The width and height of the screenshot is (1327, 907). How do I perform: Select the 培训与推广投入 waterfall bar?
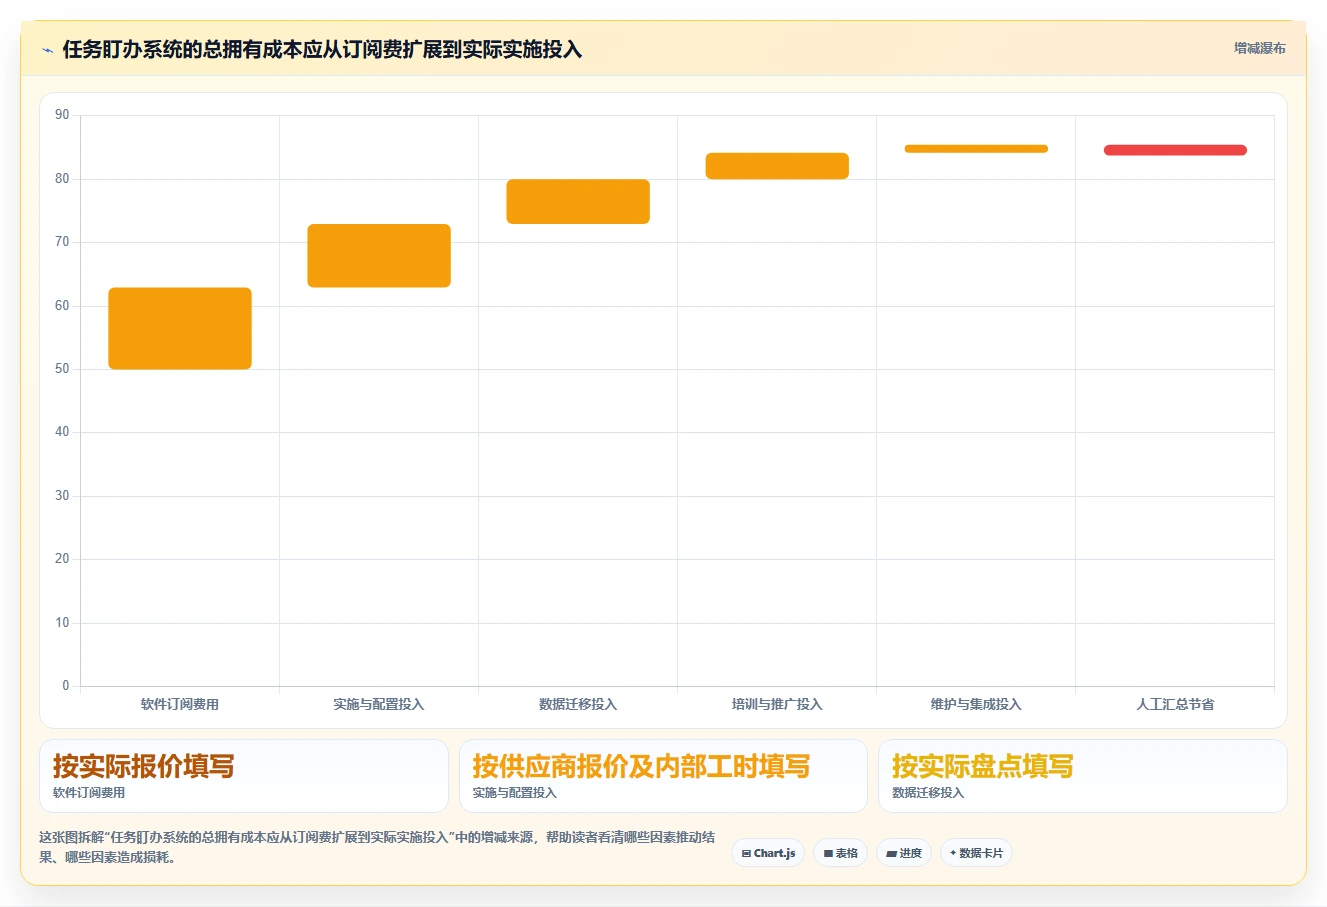pyautogui.click(x=777, y=166)
